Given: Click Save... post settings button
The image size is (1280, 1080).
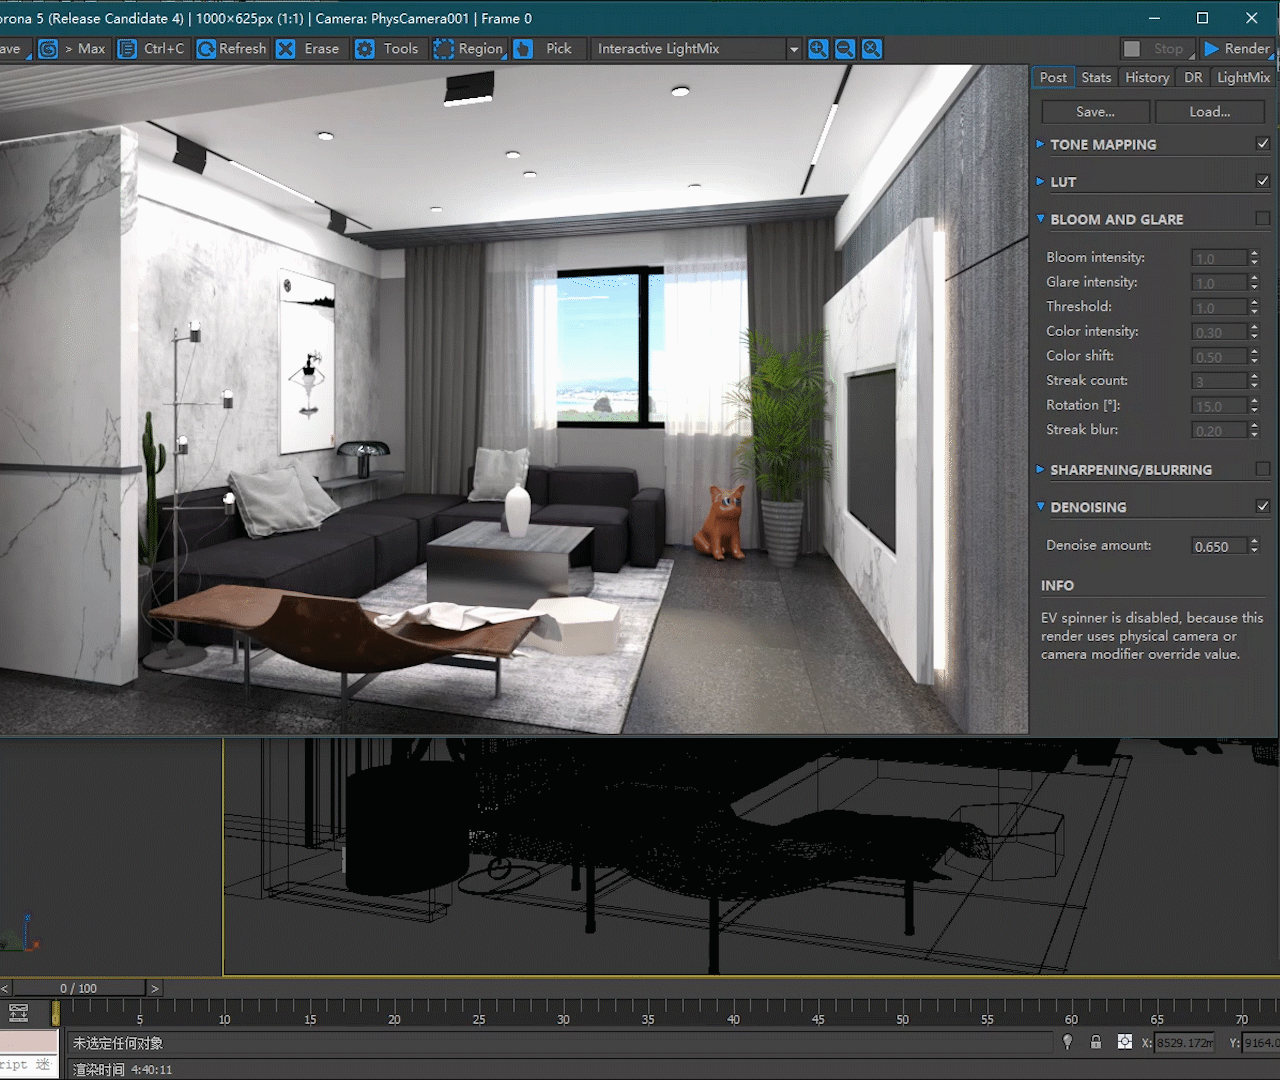Looking at the screenshot, I should pos(1096,112).
